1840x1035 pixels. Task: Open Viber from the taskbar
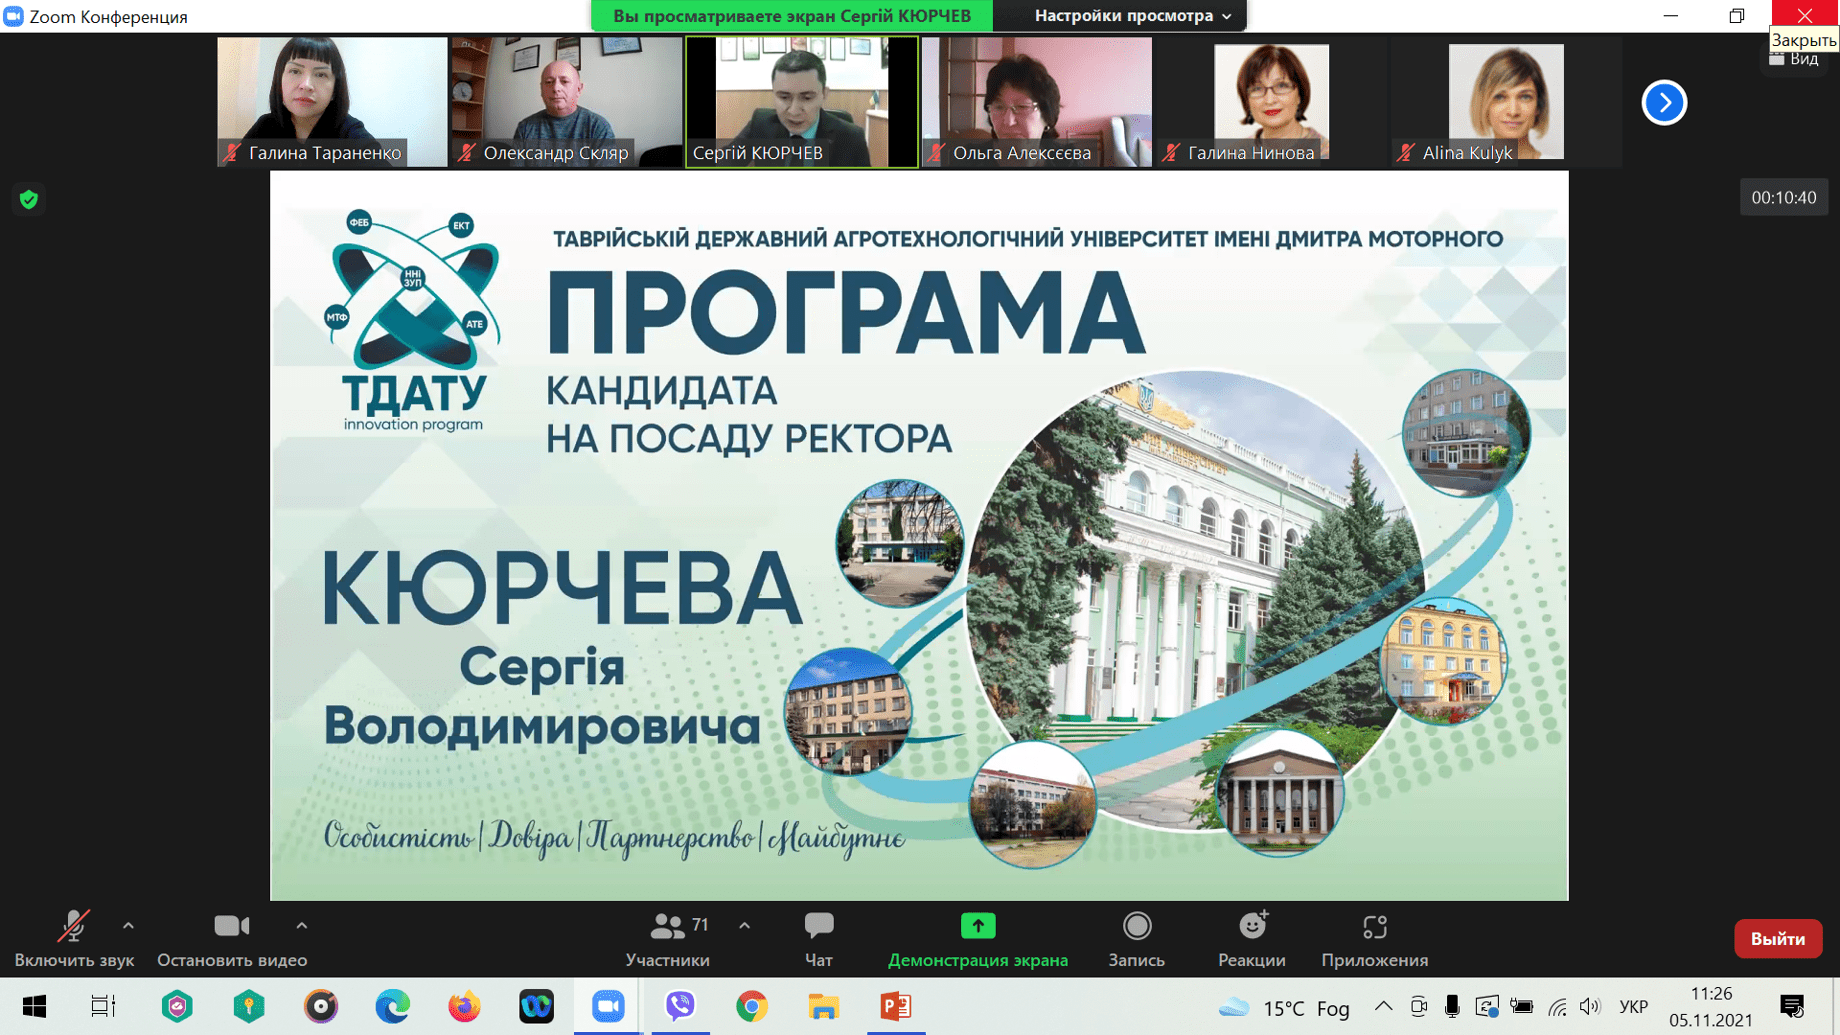(680, 1006)
